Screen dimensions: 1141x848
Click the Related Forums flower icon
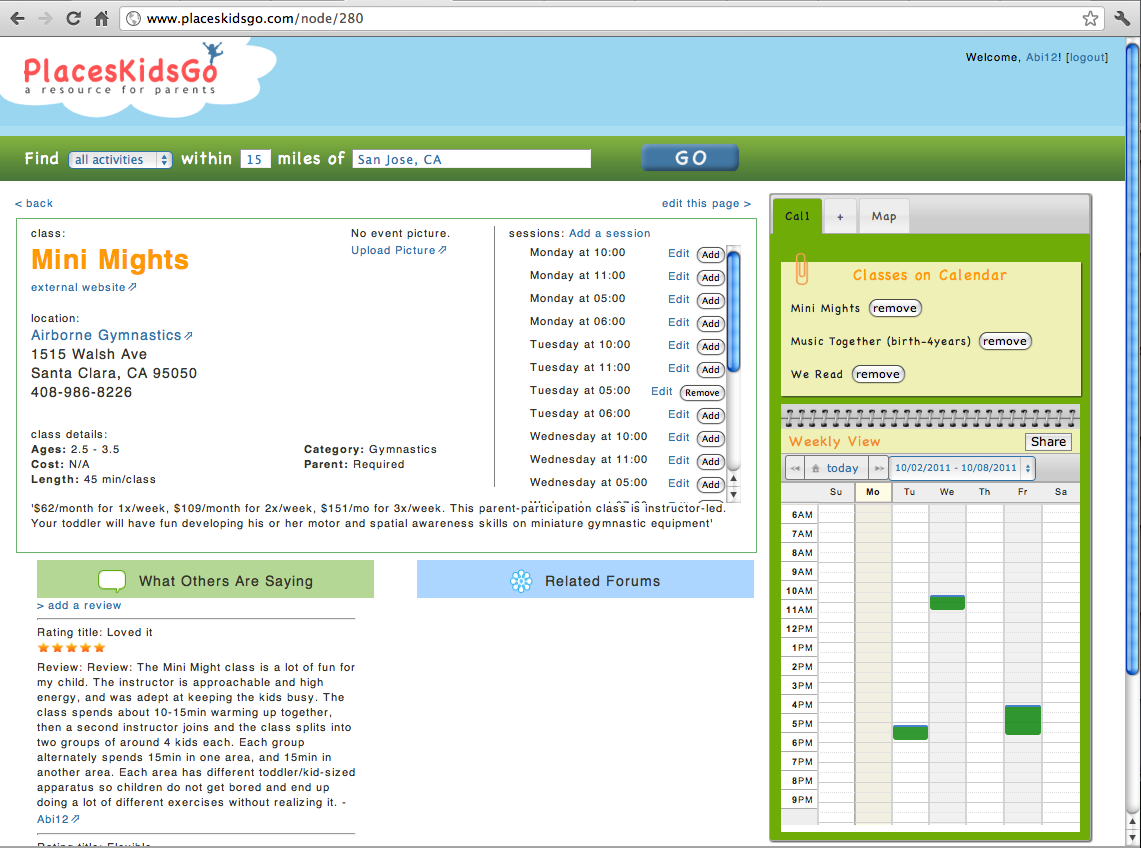(521, 581)
